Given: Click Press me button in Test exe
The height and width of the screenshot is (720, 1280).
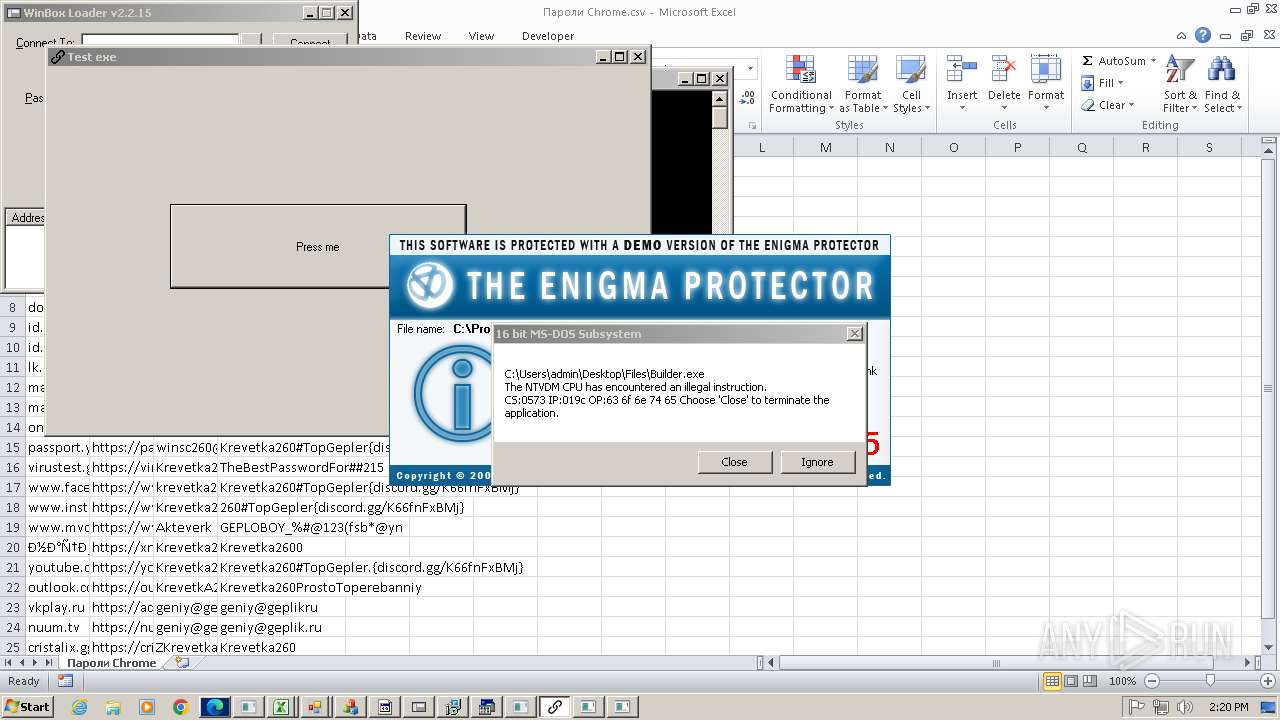Looking at the screenshot, I should 317,246.
